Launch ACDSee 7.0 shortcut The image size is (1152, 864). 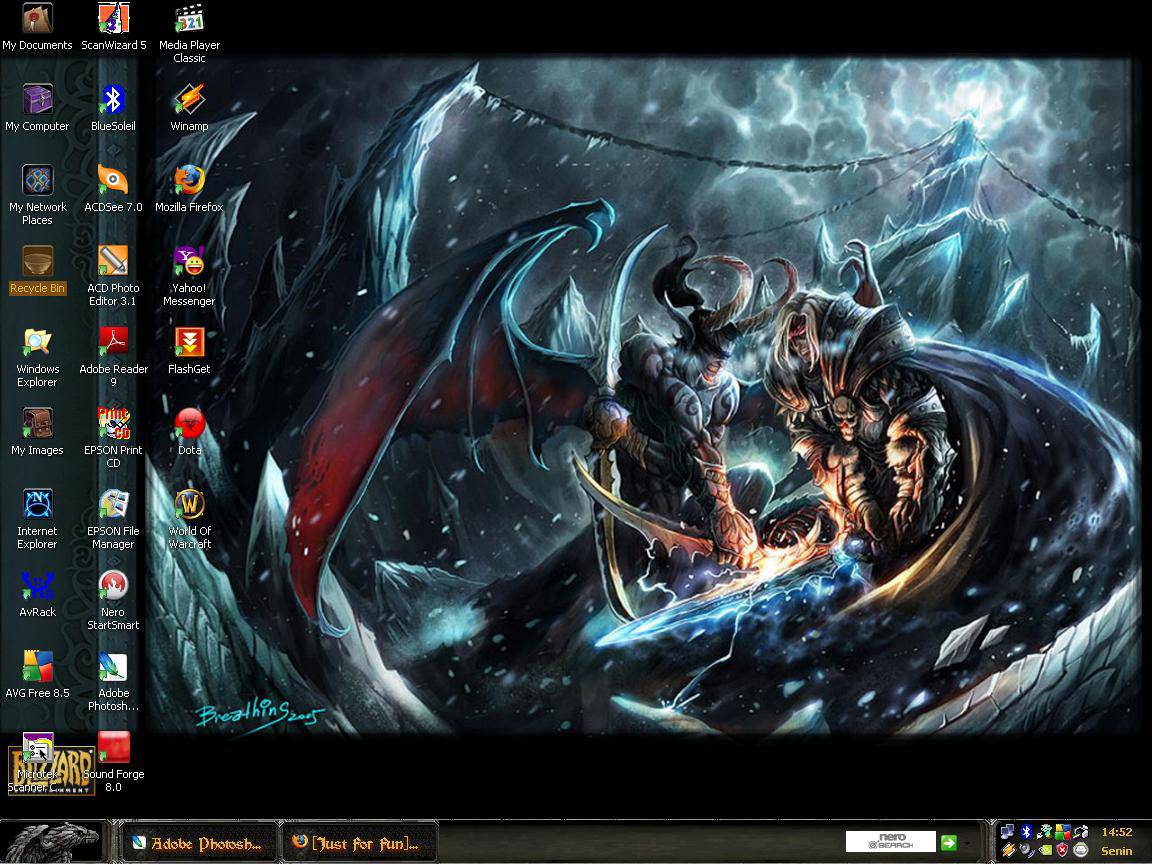point(113,188)
